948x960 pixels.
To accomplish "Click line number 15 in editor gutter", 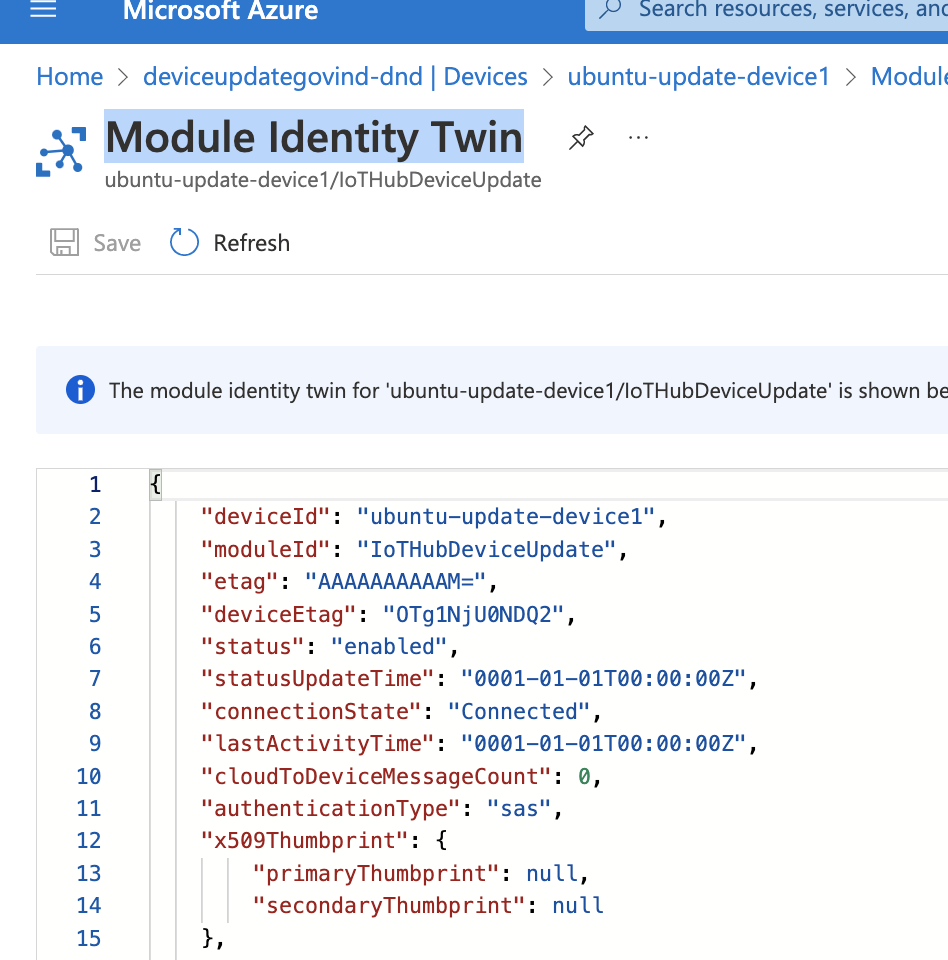I will tap(89, 938).
